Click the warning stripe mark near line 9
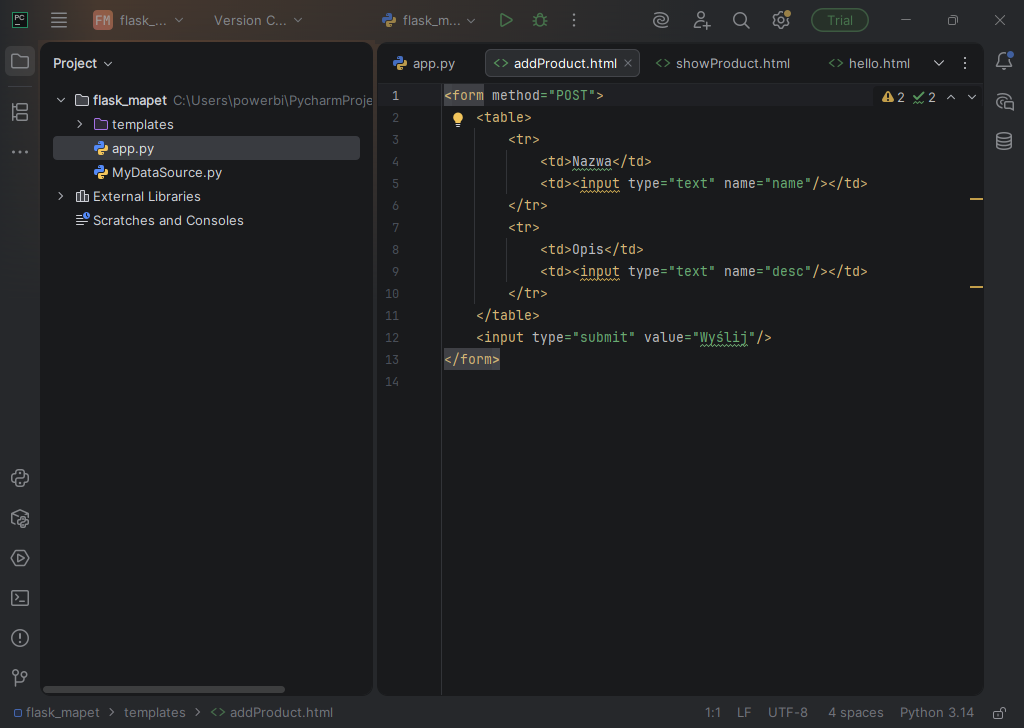 click(x=976, y=287)
